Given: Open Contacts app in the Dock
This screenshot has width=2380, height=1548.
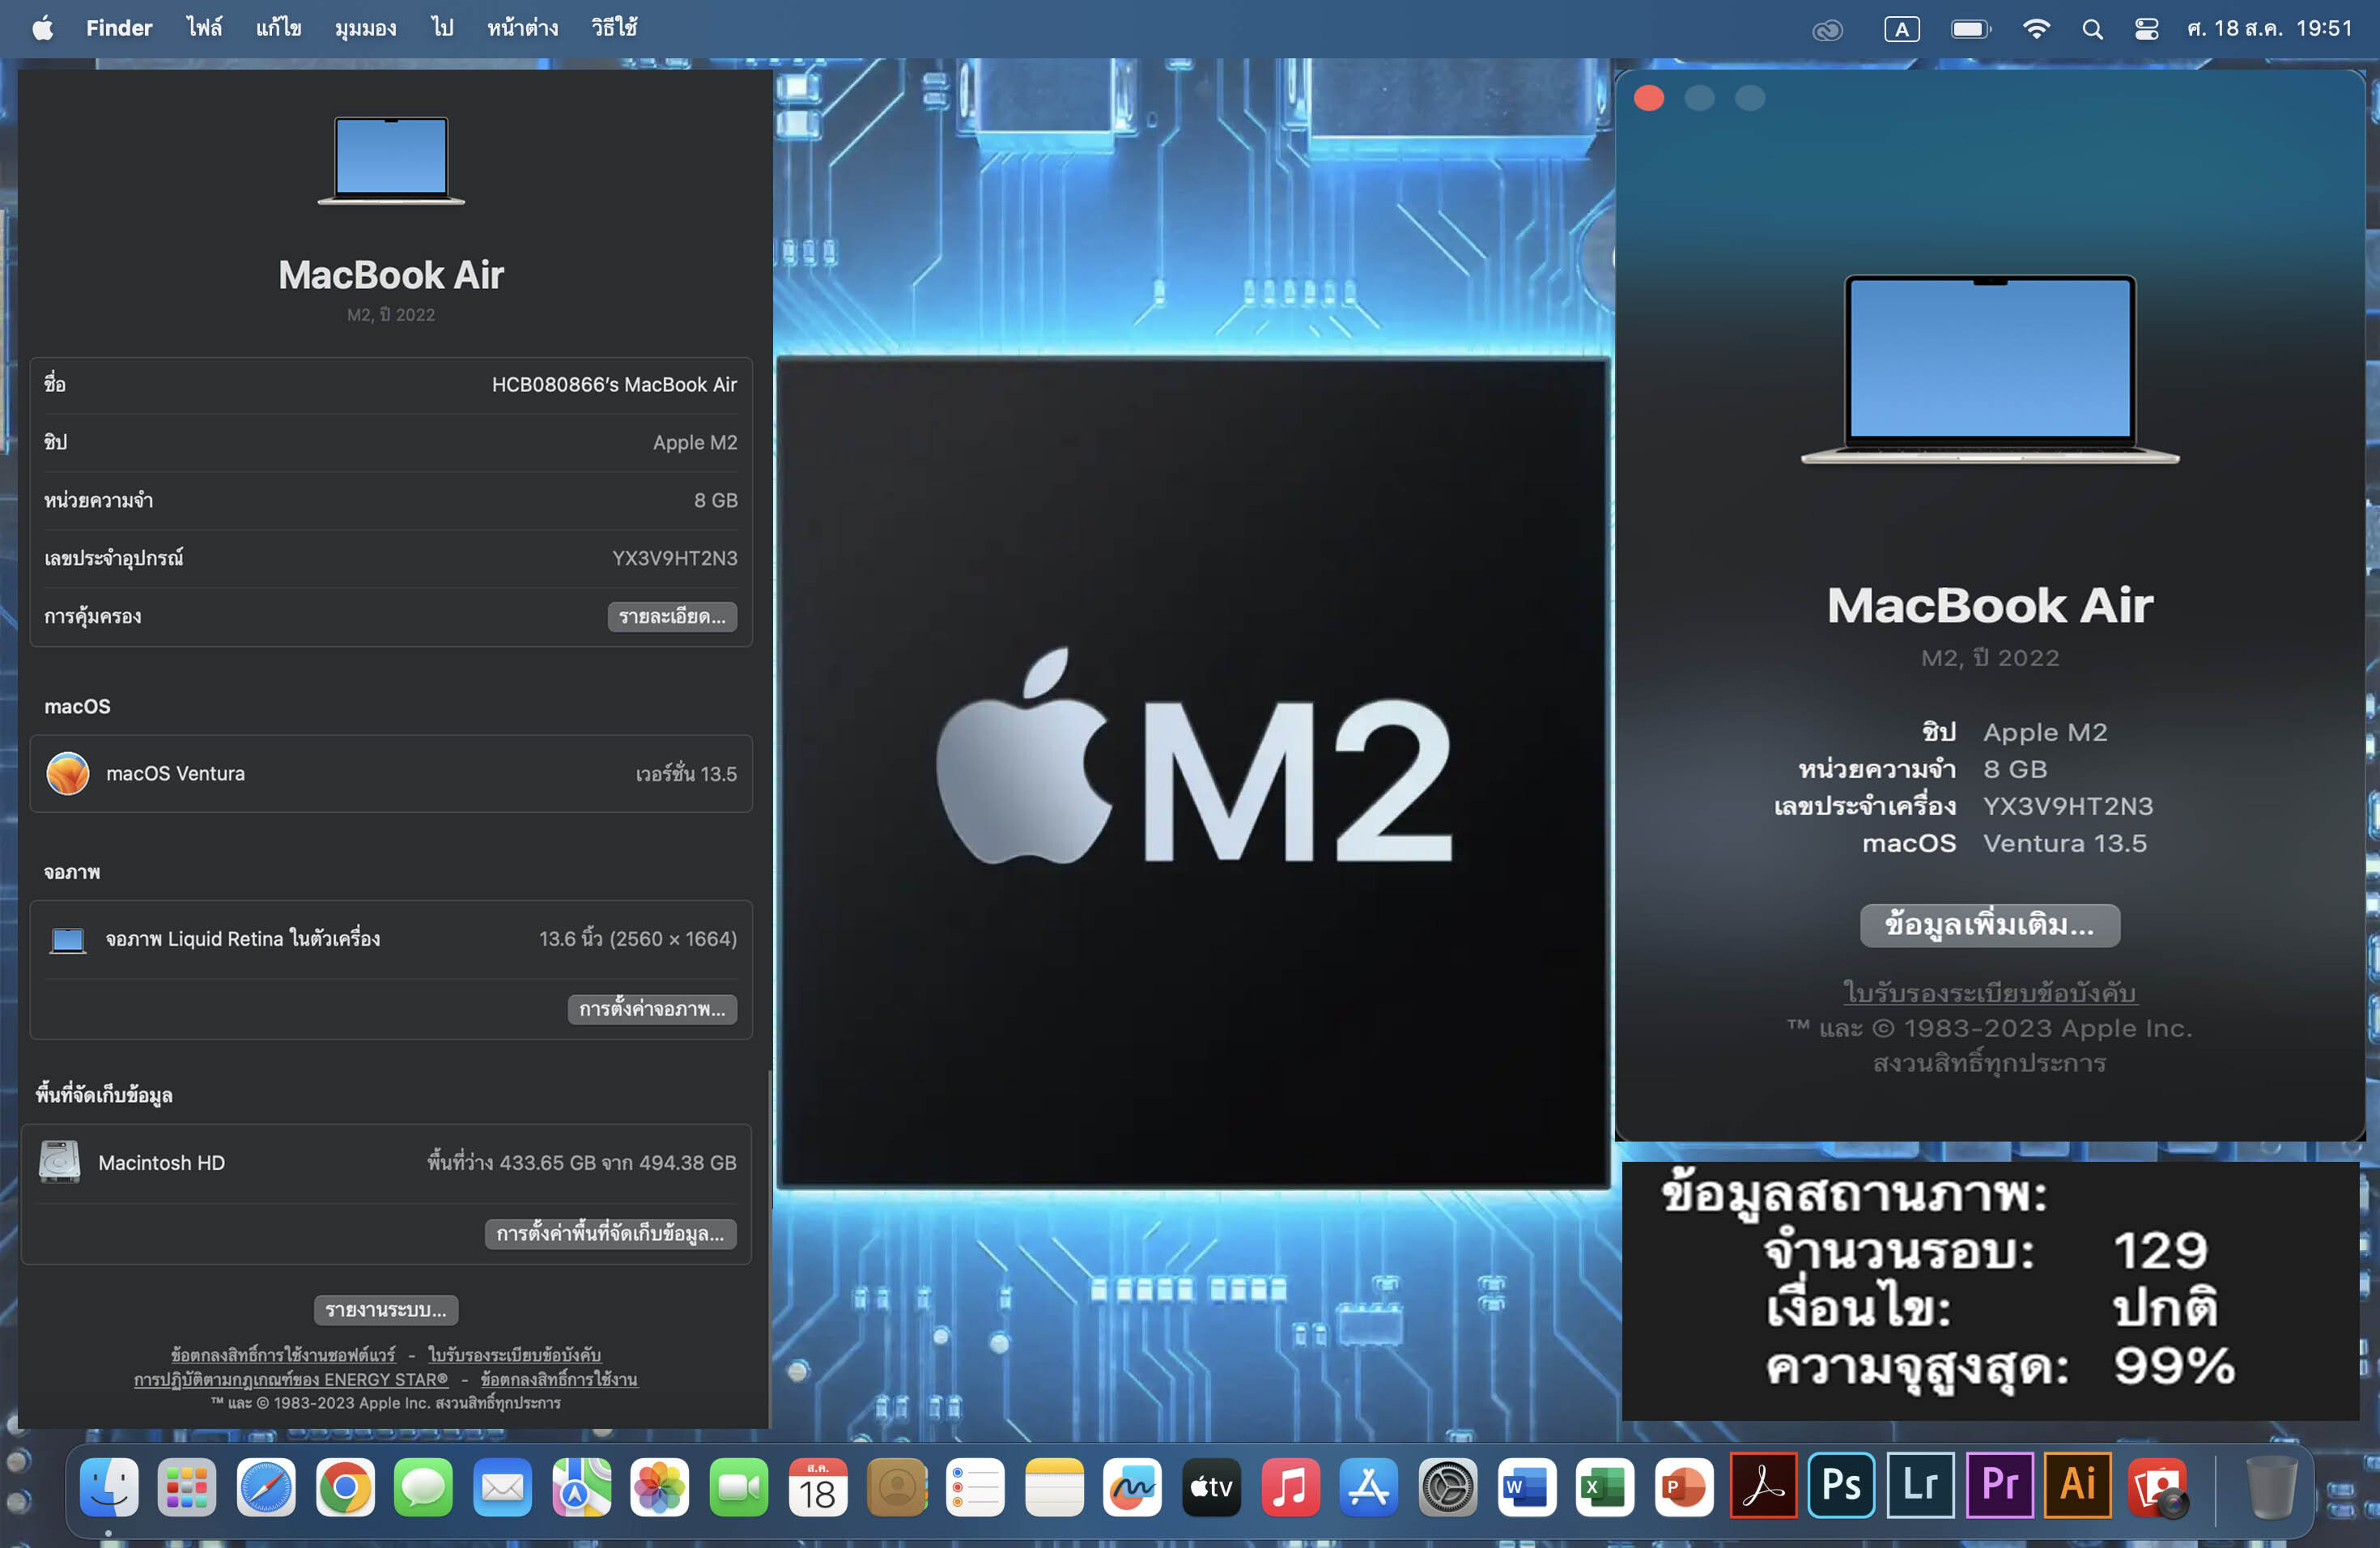Looking at the screenshot, I should [x=897, y=1487].
